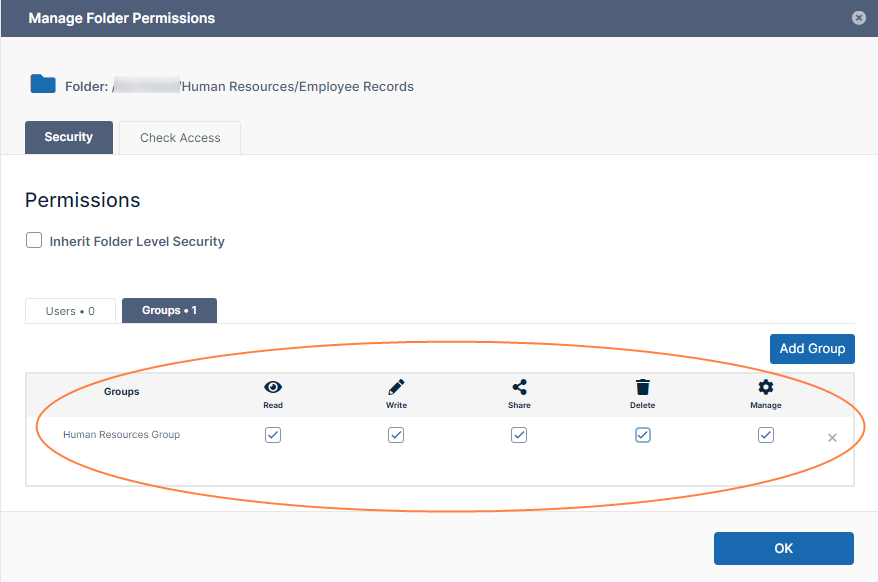Enable Inherit Folder Level Security checkbox
This screenshot has width=878, height=582.
point(34,241)
